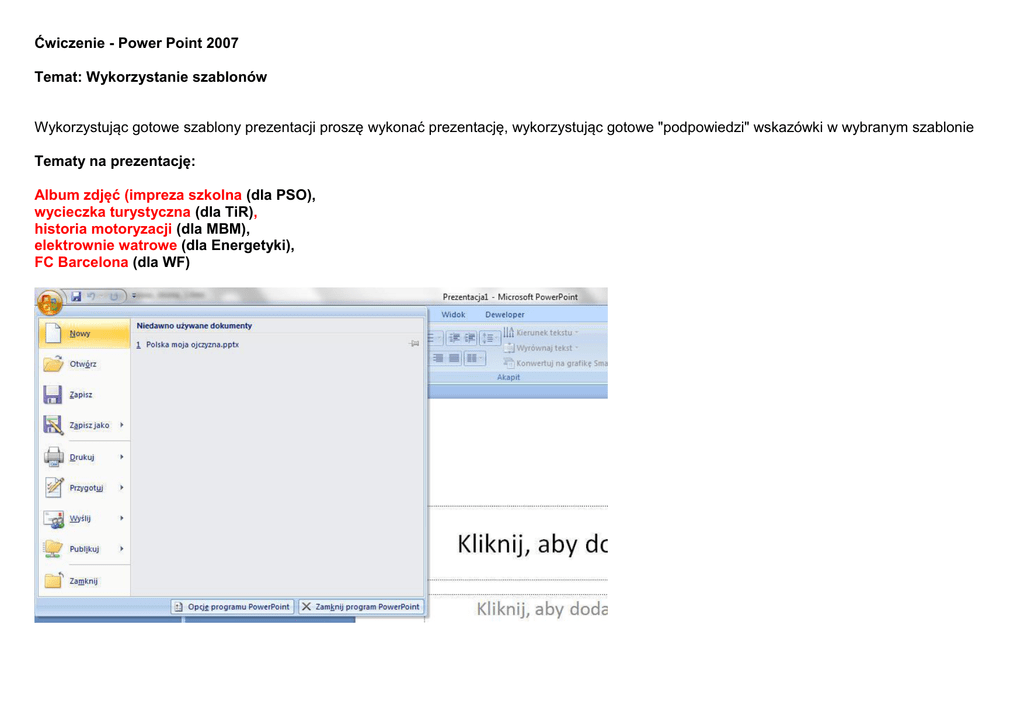The image size is (1024, 725).
Task: Expand the Publikuj submenu arrow
Action: pos(121,549)
